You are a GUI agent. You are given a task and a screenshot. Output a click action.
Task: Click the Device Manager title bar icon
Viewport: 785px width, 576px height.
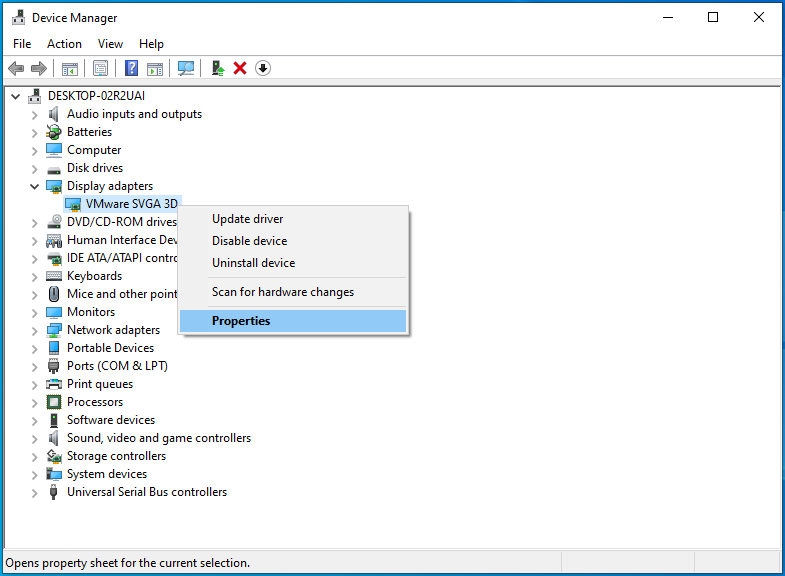coord(19,18)
